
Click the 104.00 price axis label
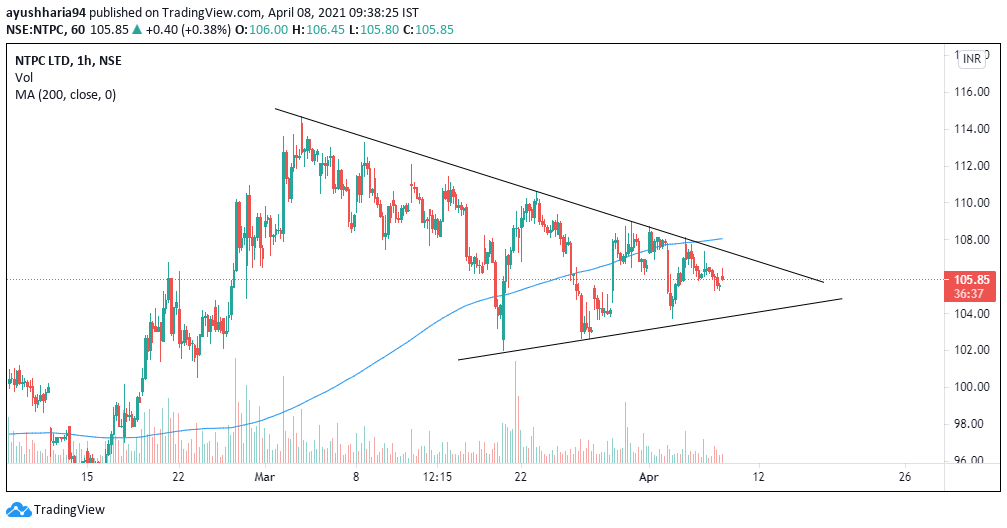pos(972,313)
